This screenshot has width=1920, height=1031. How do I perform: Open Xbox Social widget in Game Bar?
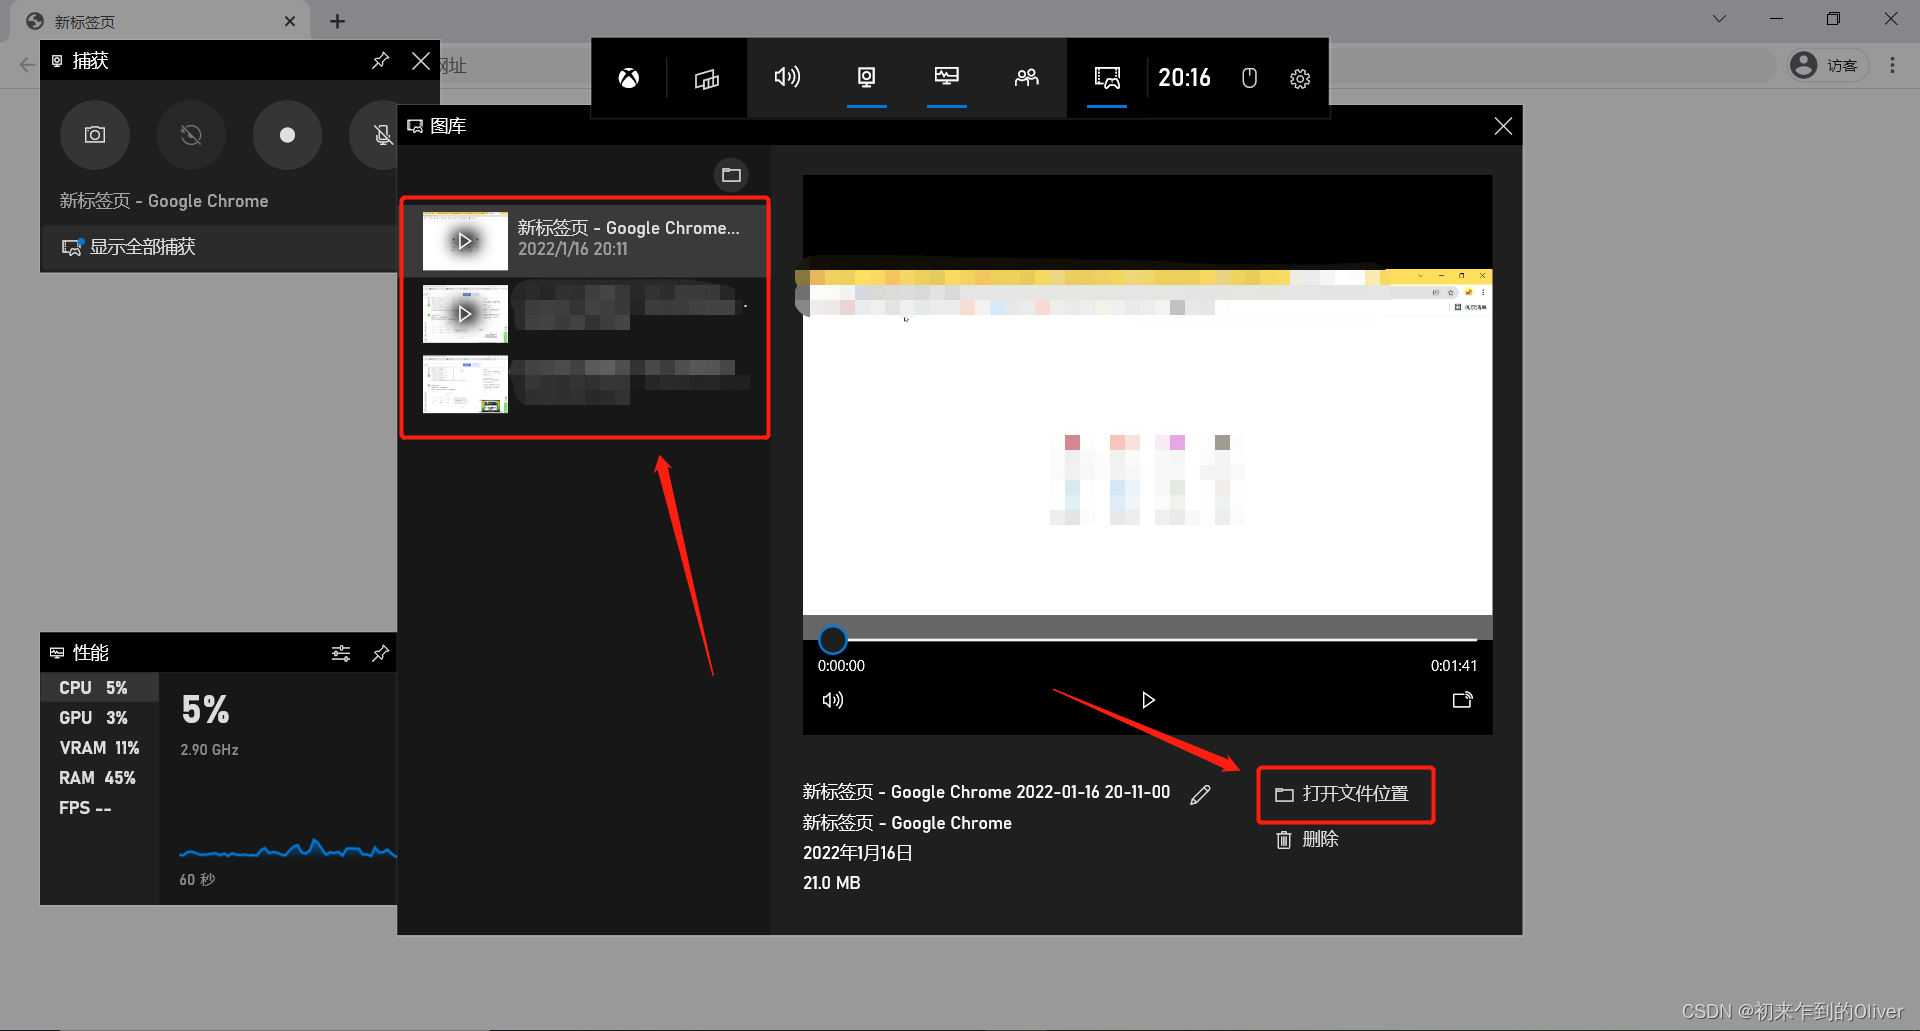pyautogui.click(x=1027, y=77)
